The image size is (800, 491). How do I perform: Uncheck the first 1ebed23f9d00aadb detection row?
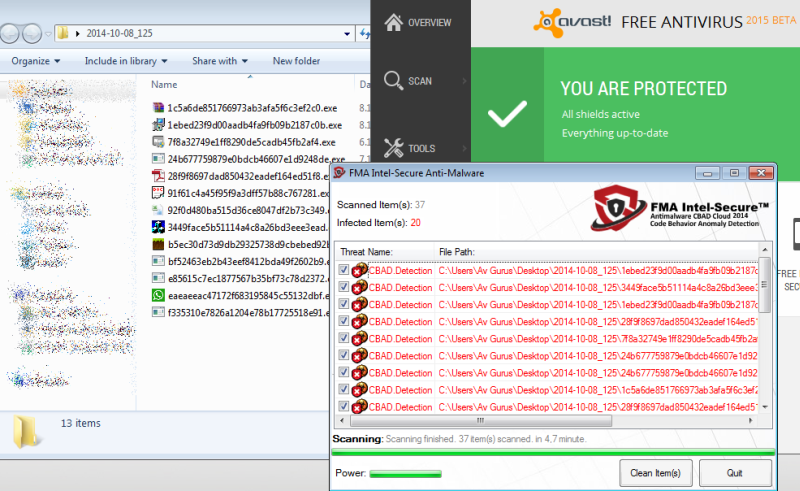pos(343,270)
